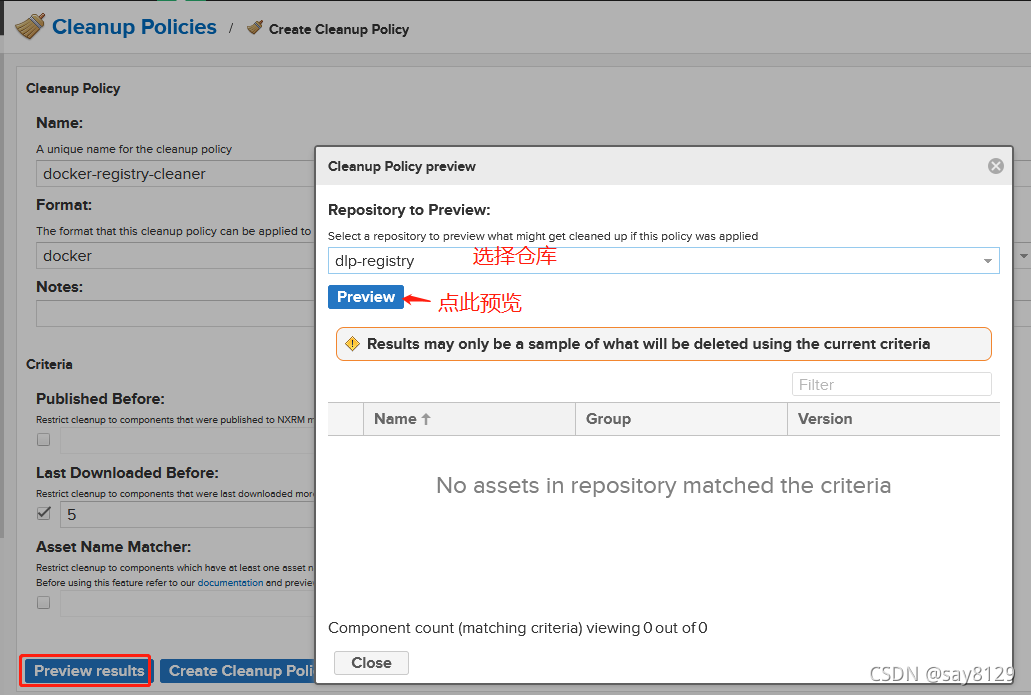Viewport: 1031px width, 695px height.
Task: Click the Create Cleanup Policy button
Action: (238, 671)
